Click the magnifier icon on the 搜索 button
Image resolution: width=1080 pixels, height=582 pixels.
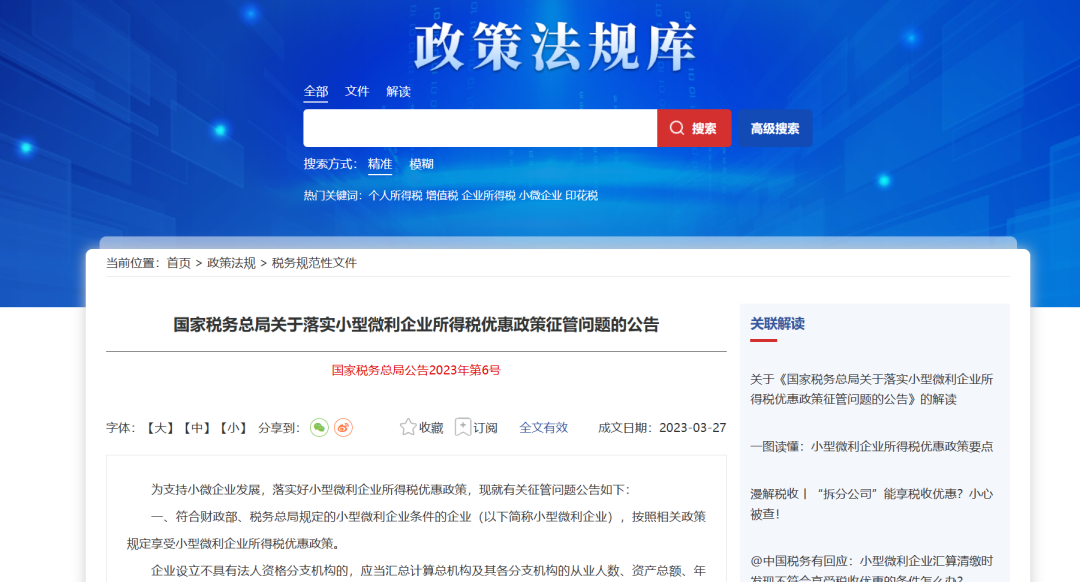(678, 128)
